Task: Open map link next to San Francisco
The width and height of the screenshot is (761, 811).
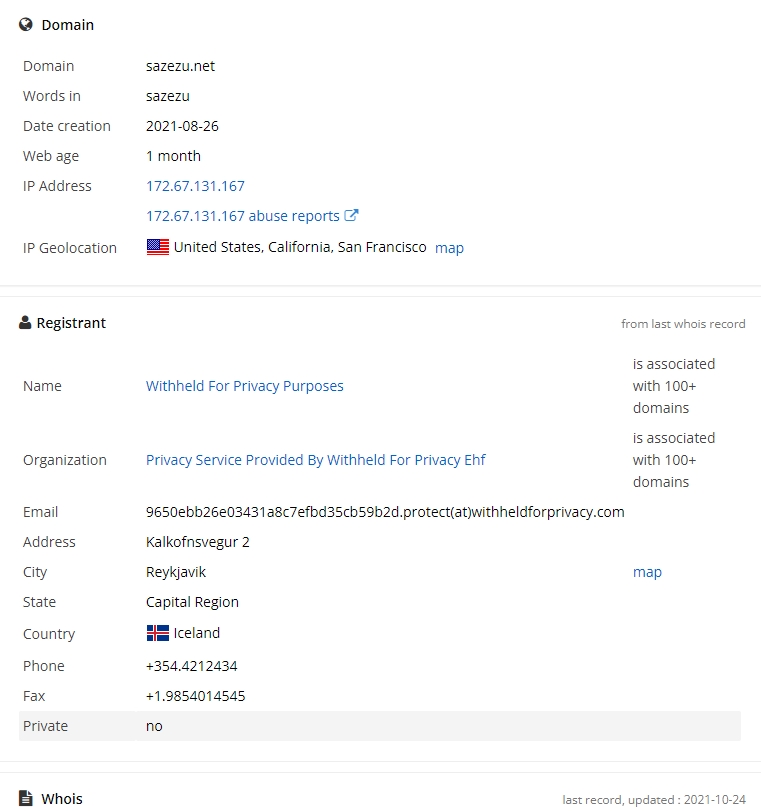Action: [449, 248]
